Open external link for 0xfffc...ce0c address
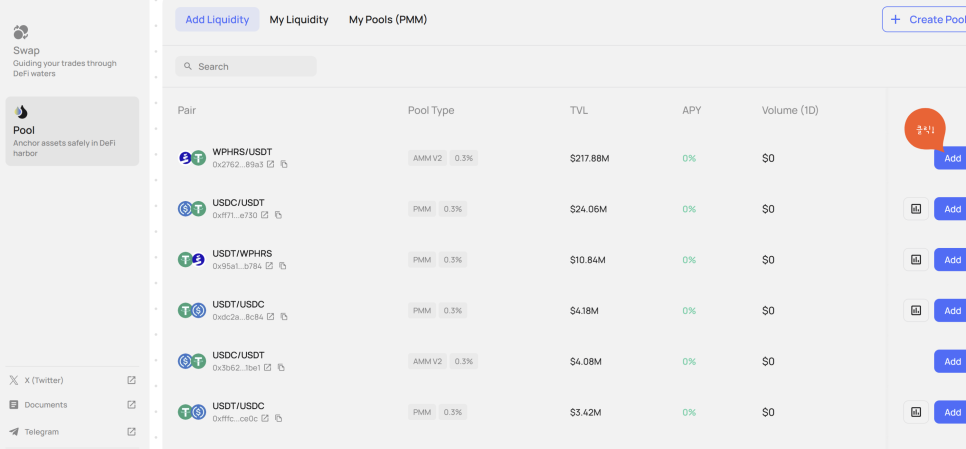This screenshot has height=449, width=966. 265,418
